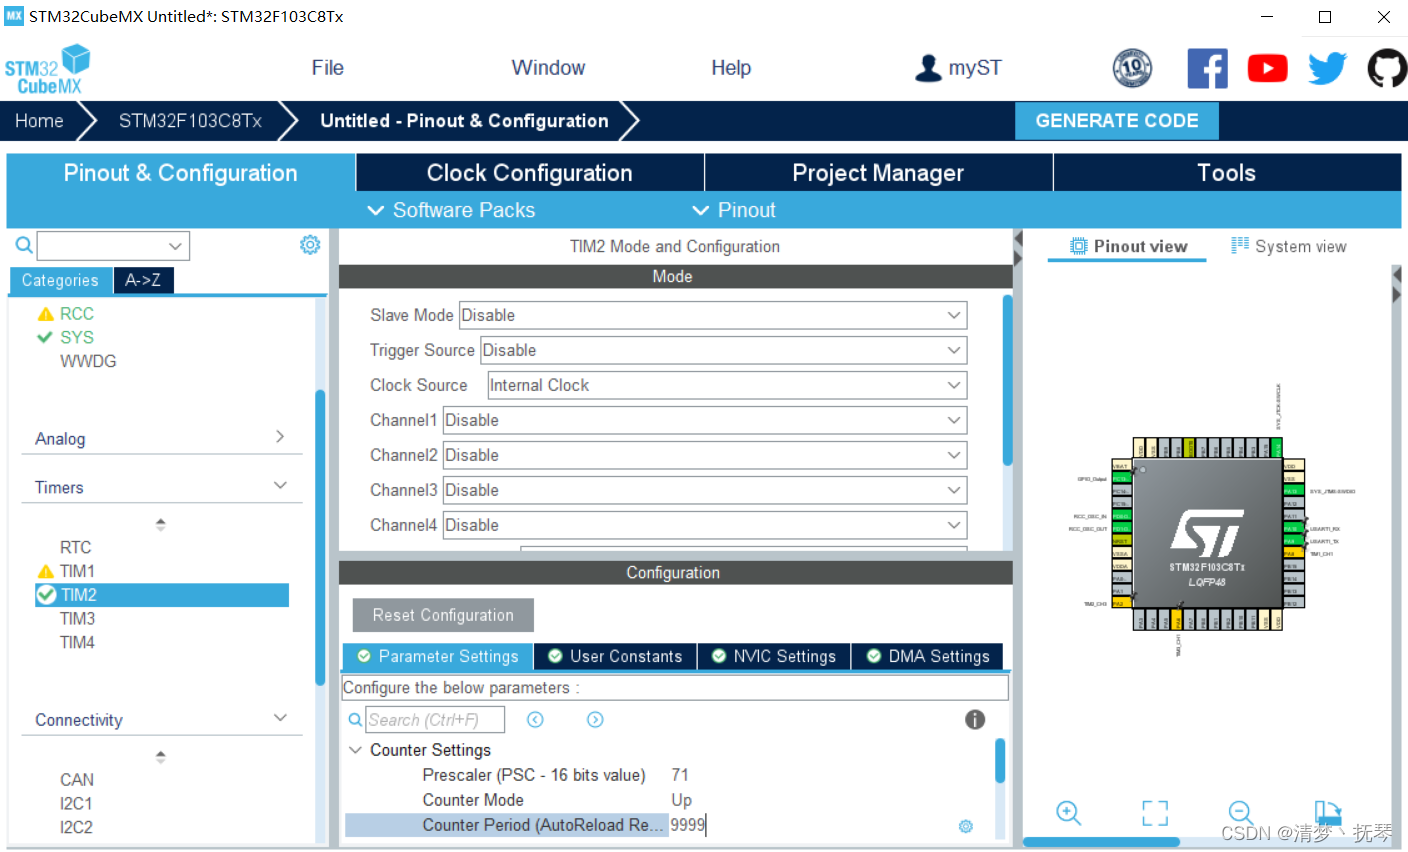Click the search magnifier icon in left panel
The height and width of the screenshot is (852, 1408).
(24, 245)
